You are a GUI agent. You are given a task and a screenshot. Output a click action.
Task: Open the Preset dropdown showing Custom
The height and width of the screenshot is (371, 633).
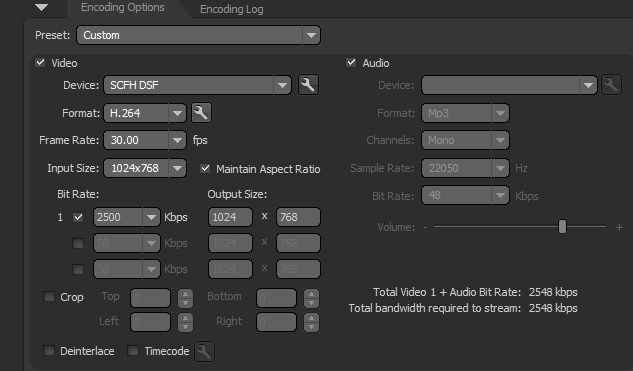198,35
